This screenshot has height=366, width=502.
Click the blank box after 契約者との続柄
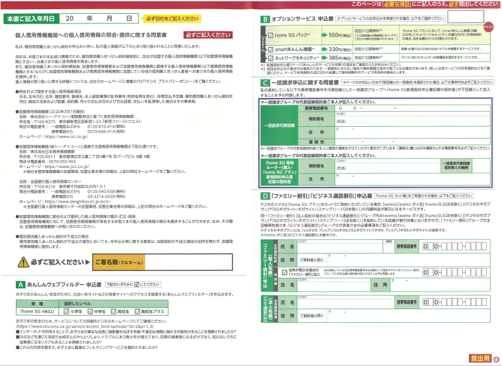click(481, 166)
